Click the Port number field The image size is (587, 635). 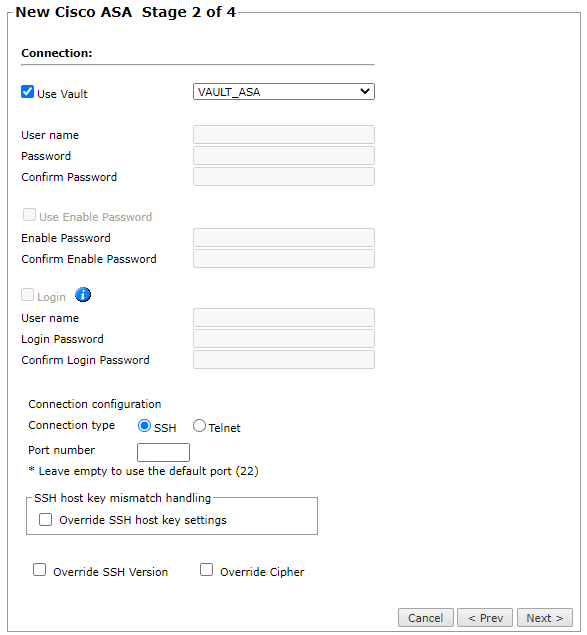pos(163,452)
